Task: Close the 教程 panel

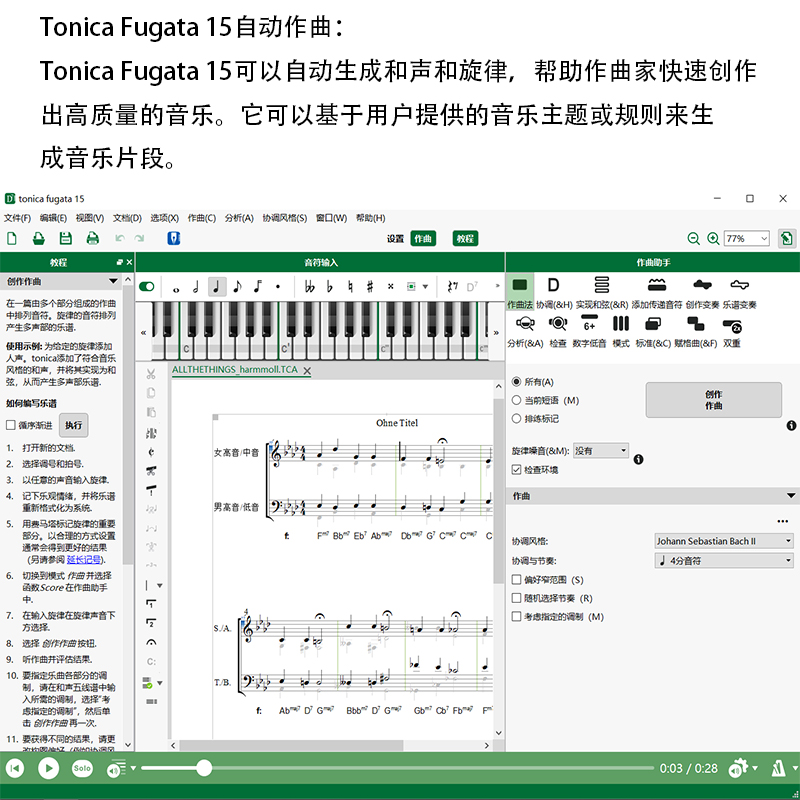Action: coord(129,262)
